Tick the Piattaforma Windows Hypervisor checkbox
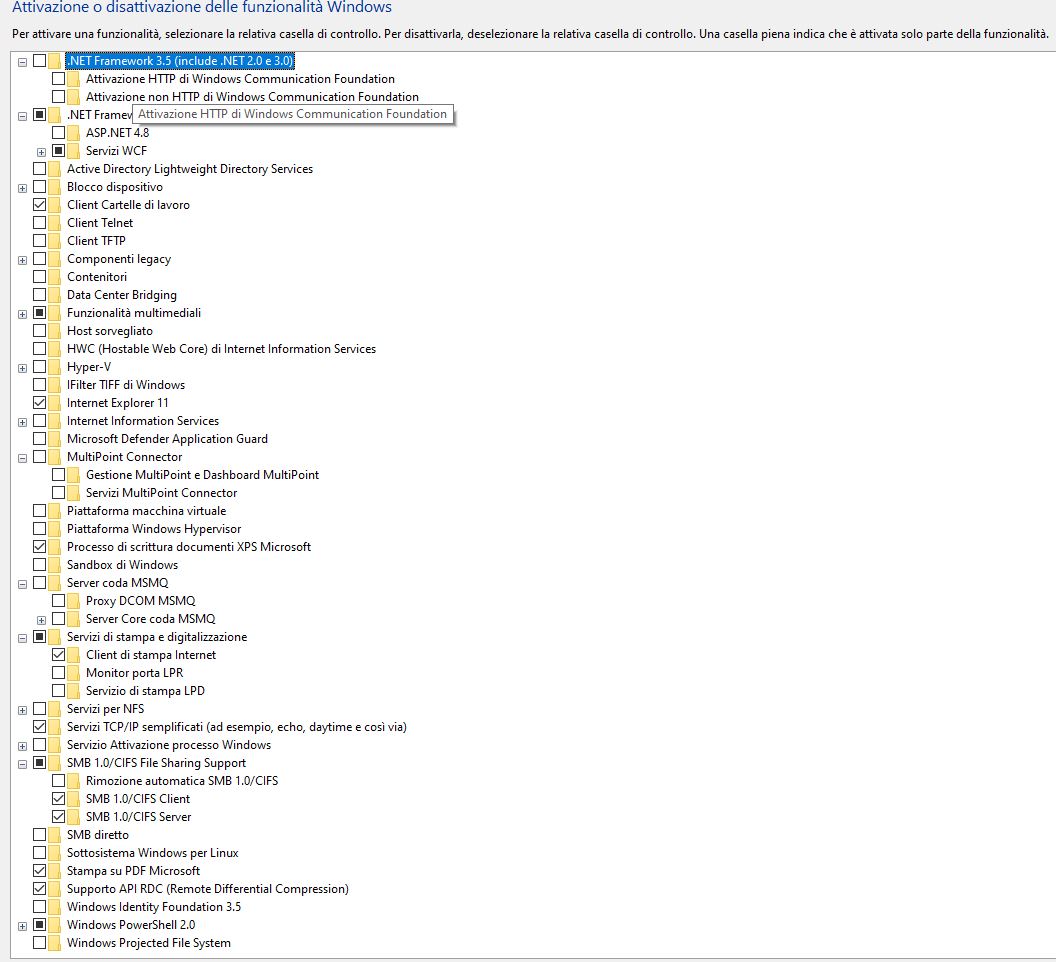Viewport: 1056px width, 962px height. click(x=40, y=529)
